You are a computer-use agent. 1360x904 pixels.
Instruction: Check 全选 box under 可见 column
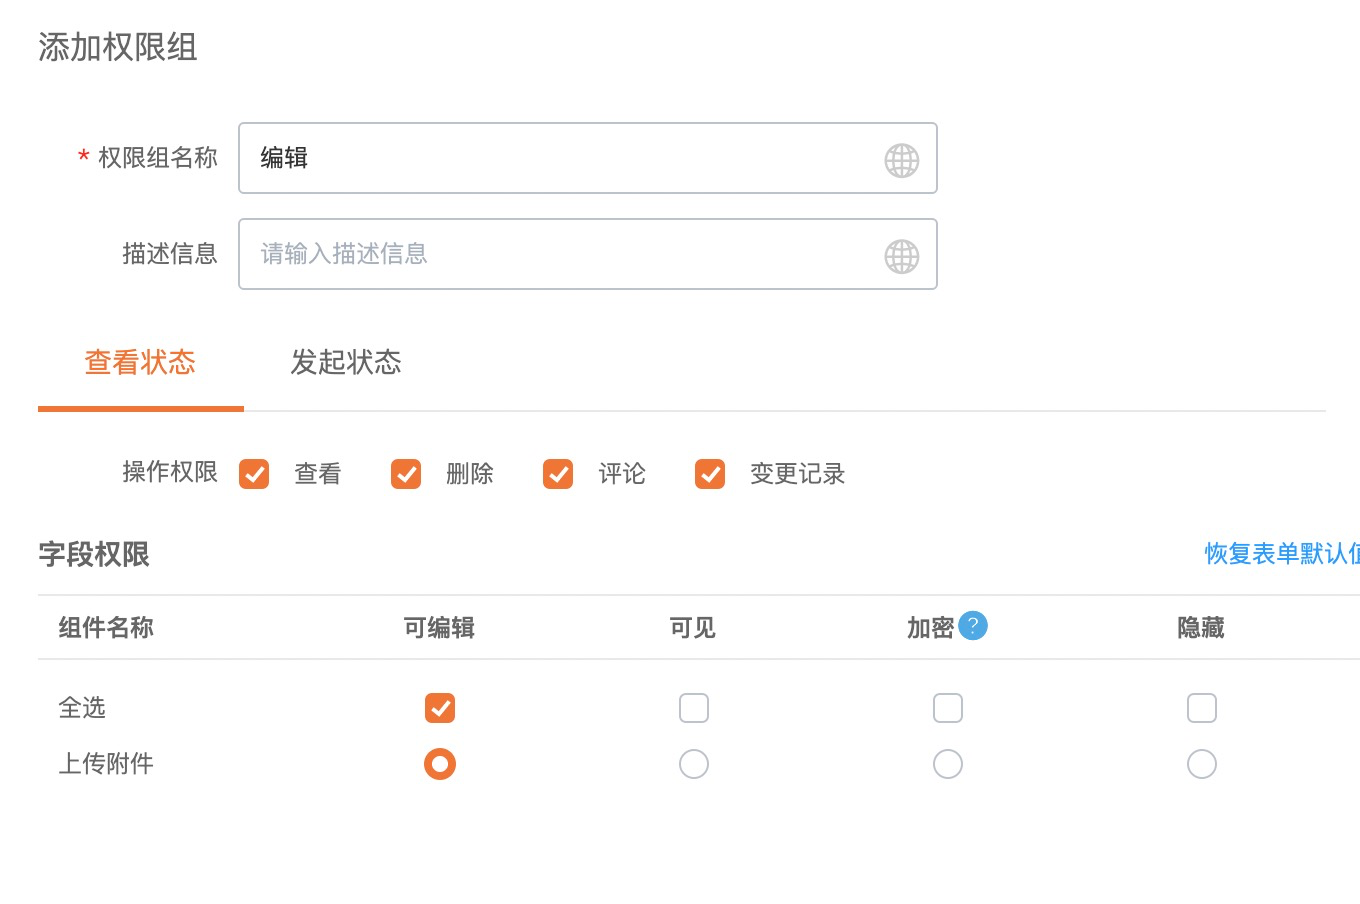click(x=694, y=708)
